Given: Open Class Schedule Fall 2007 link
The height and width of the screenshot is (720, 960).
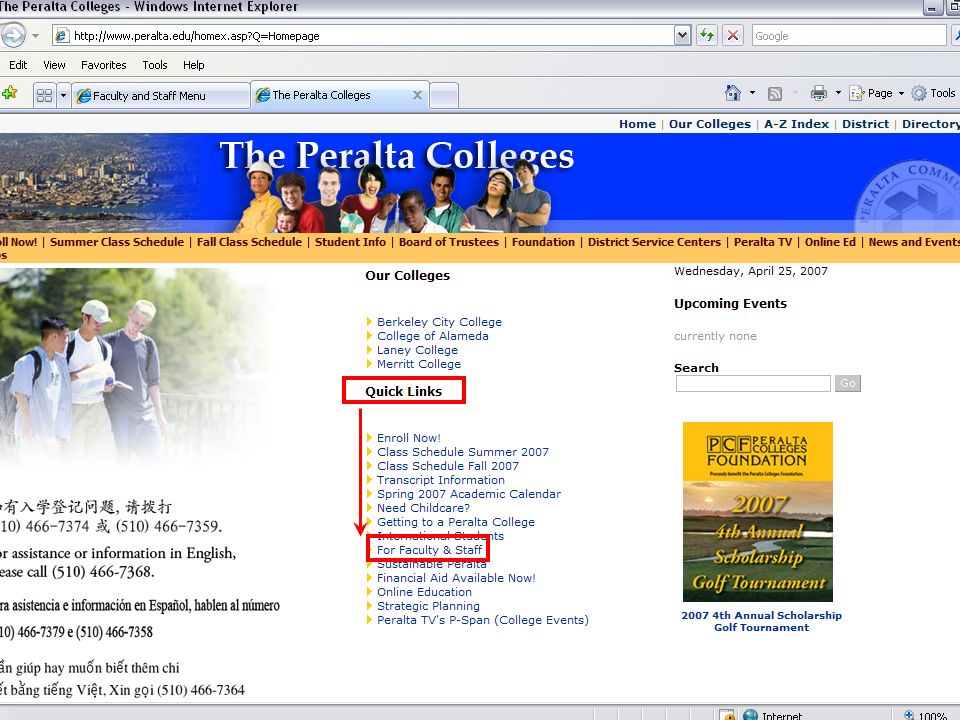Looking at the screenshot, I should [448, 466].
